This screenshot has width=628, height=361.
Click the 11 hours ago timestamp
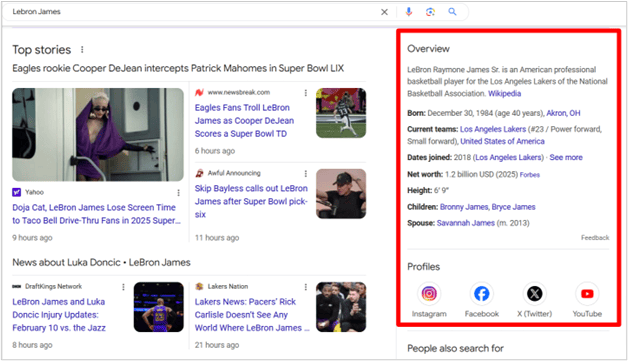[x=217, y=238]
